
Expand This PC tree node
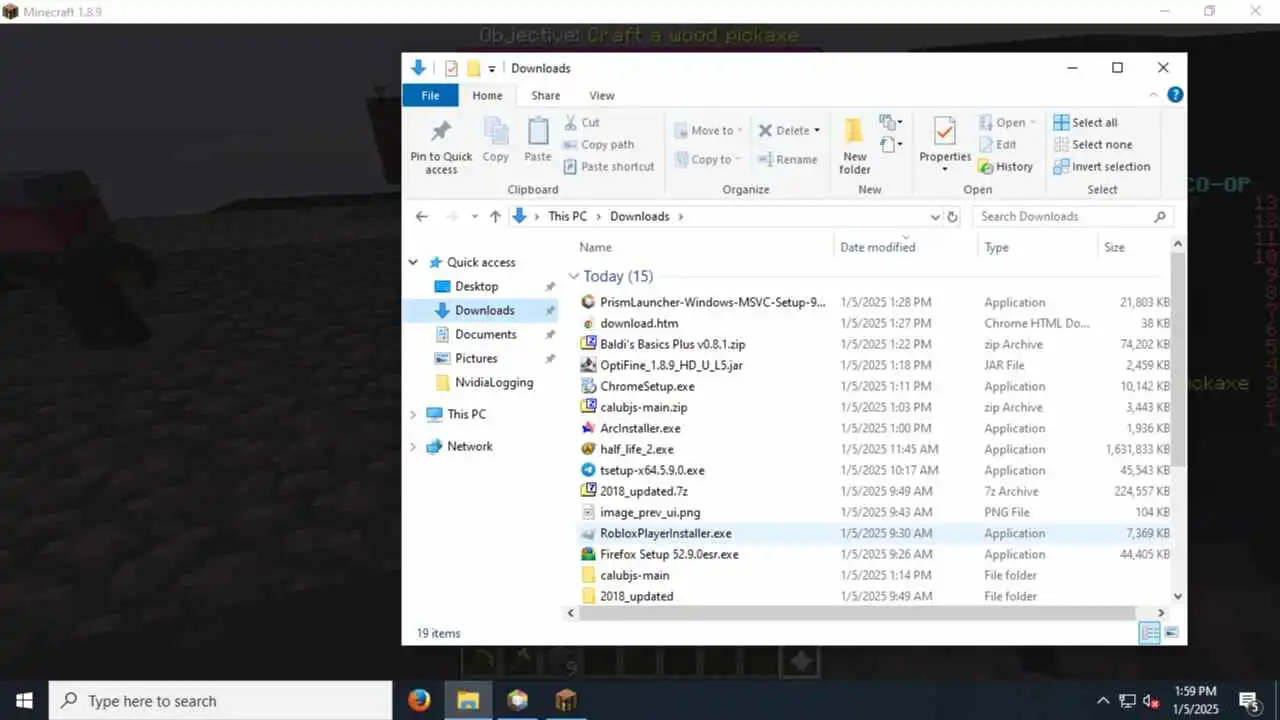[x=413, y=414]
